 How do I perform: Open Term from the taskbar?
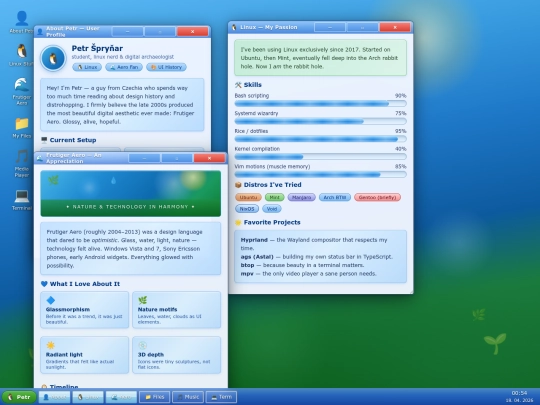221,397
